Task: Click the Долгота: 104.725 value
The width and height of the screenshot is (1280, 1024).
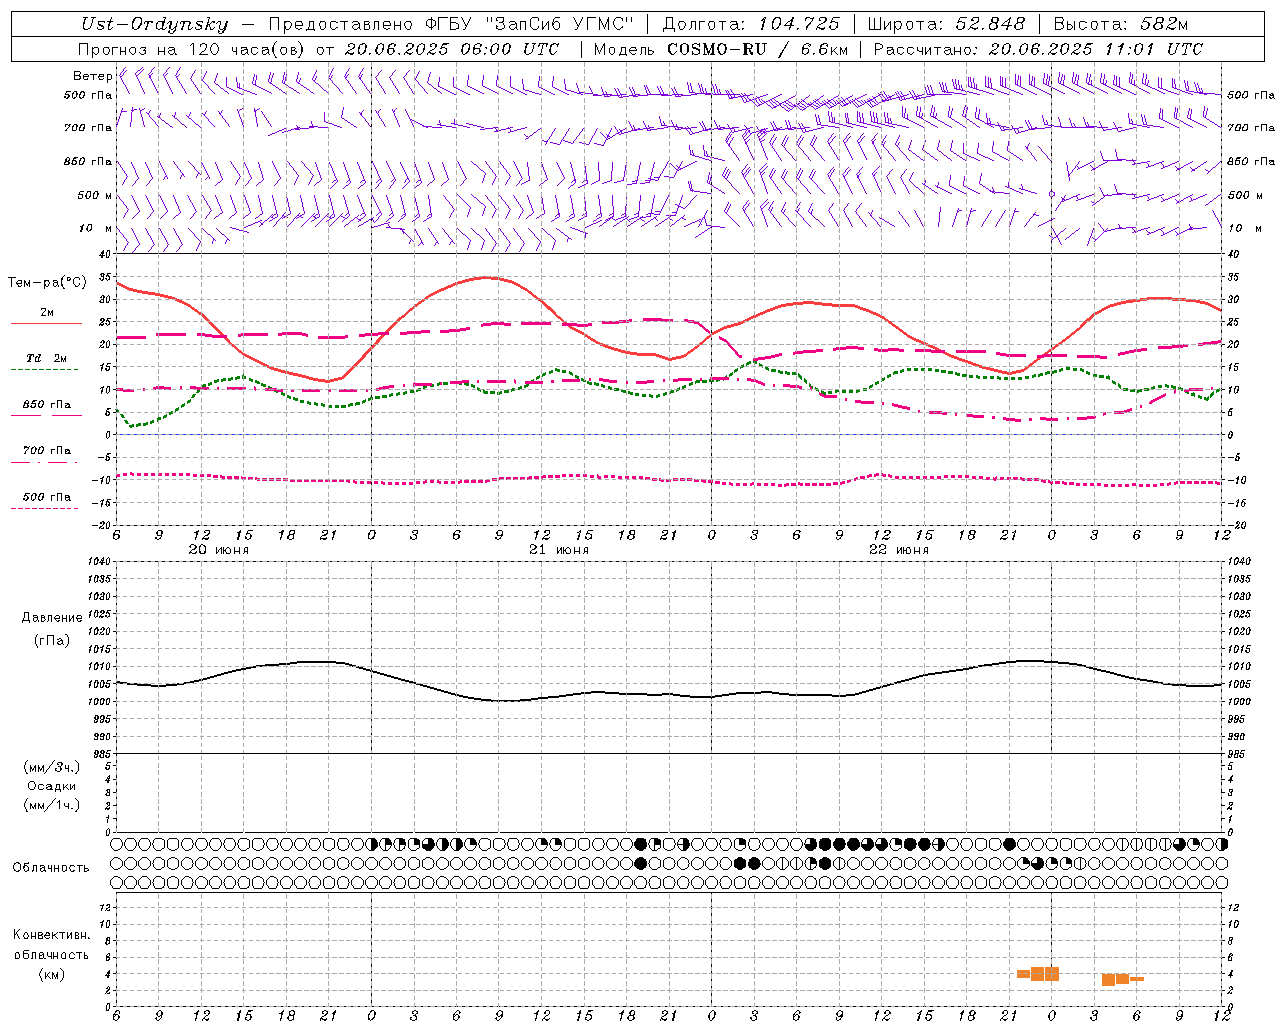Action: [x=751, y=25]
